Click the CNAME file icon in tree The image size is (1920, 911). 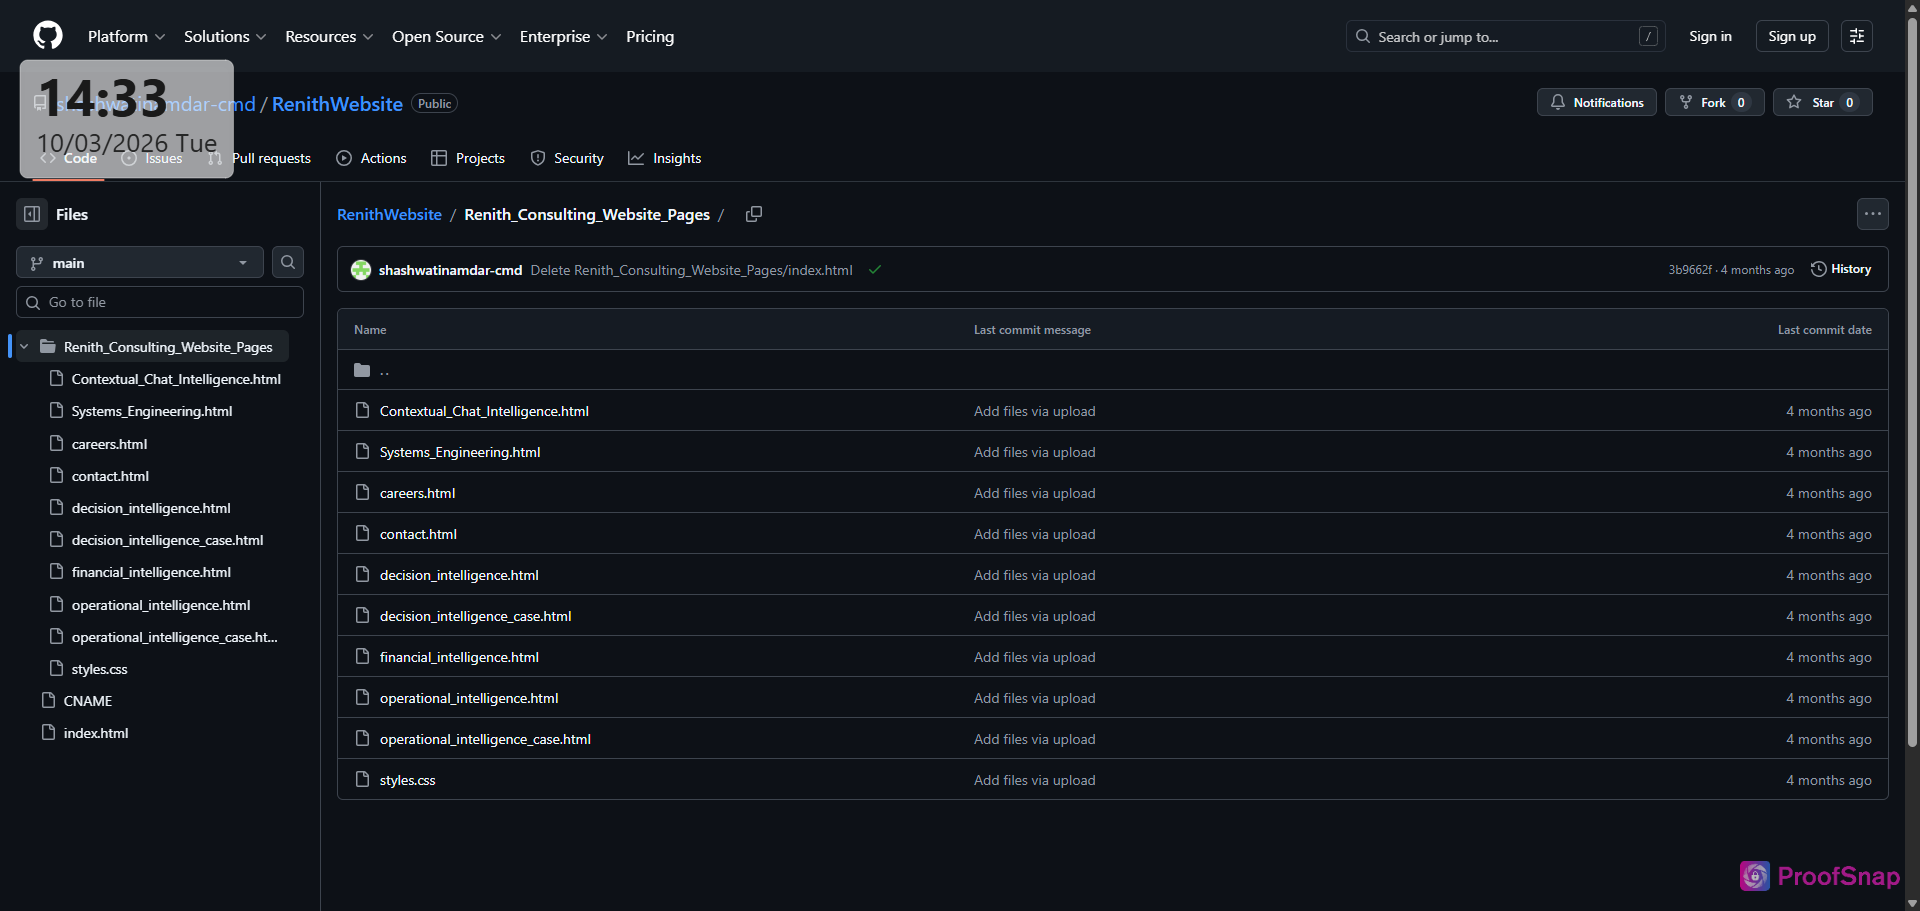point(48,701)
